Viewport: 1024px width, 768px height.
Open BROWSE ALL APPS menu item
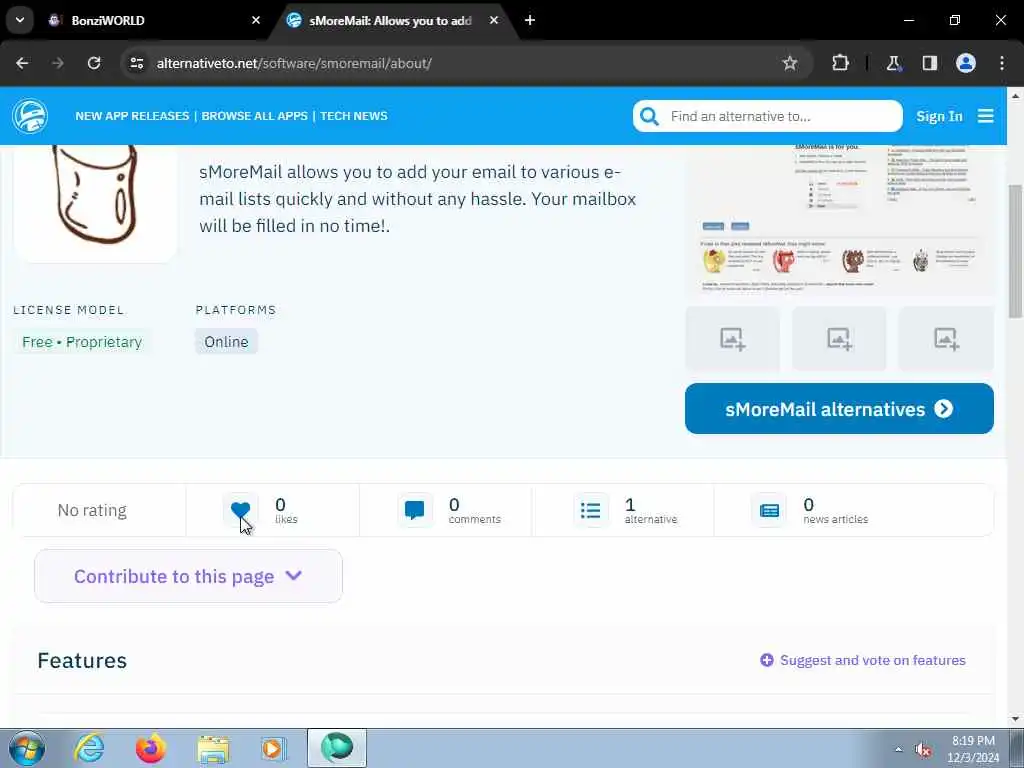[255, 116]
